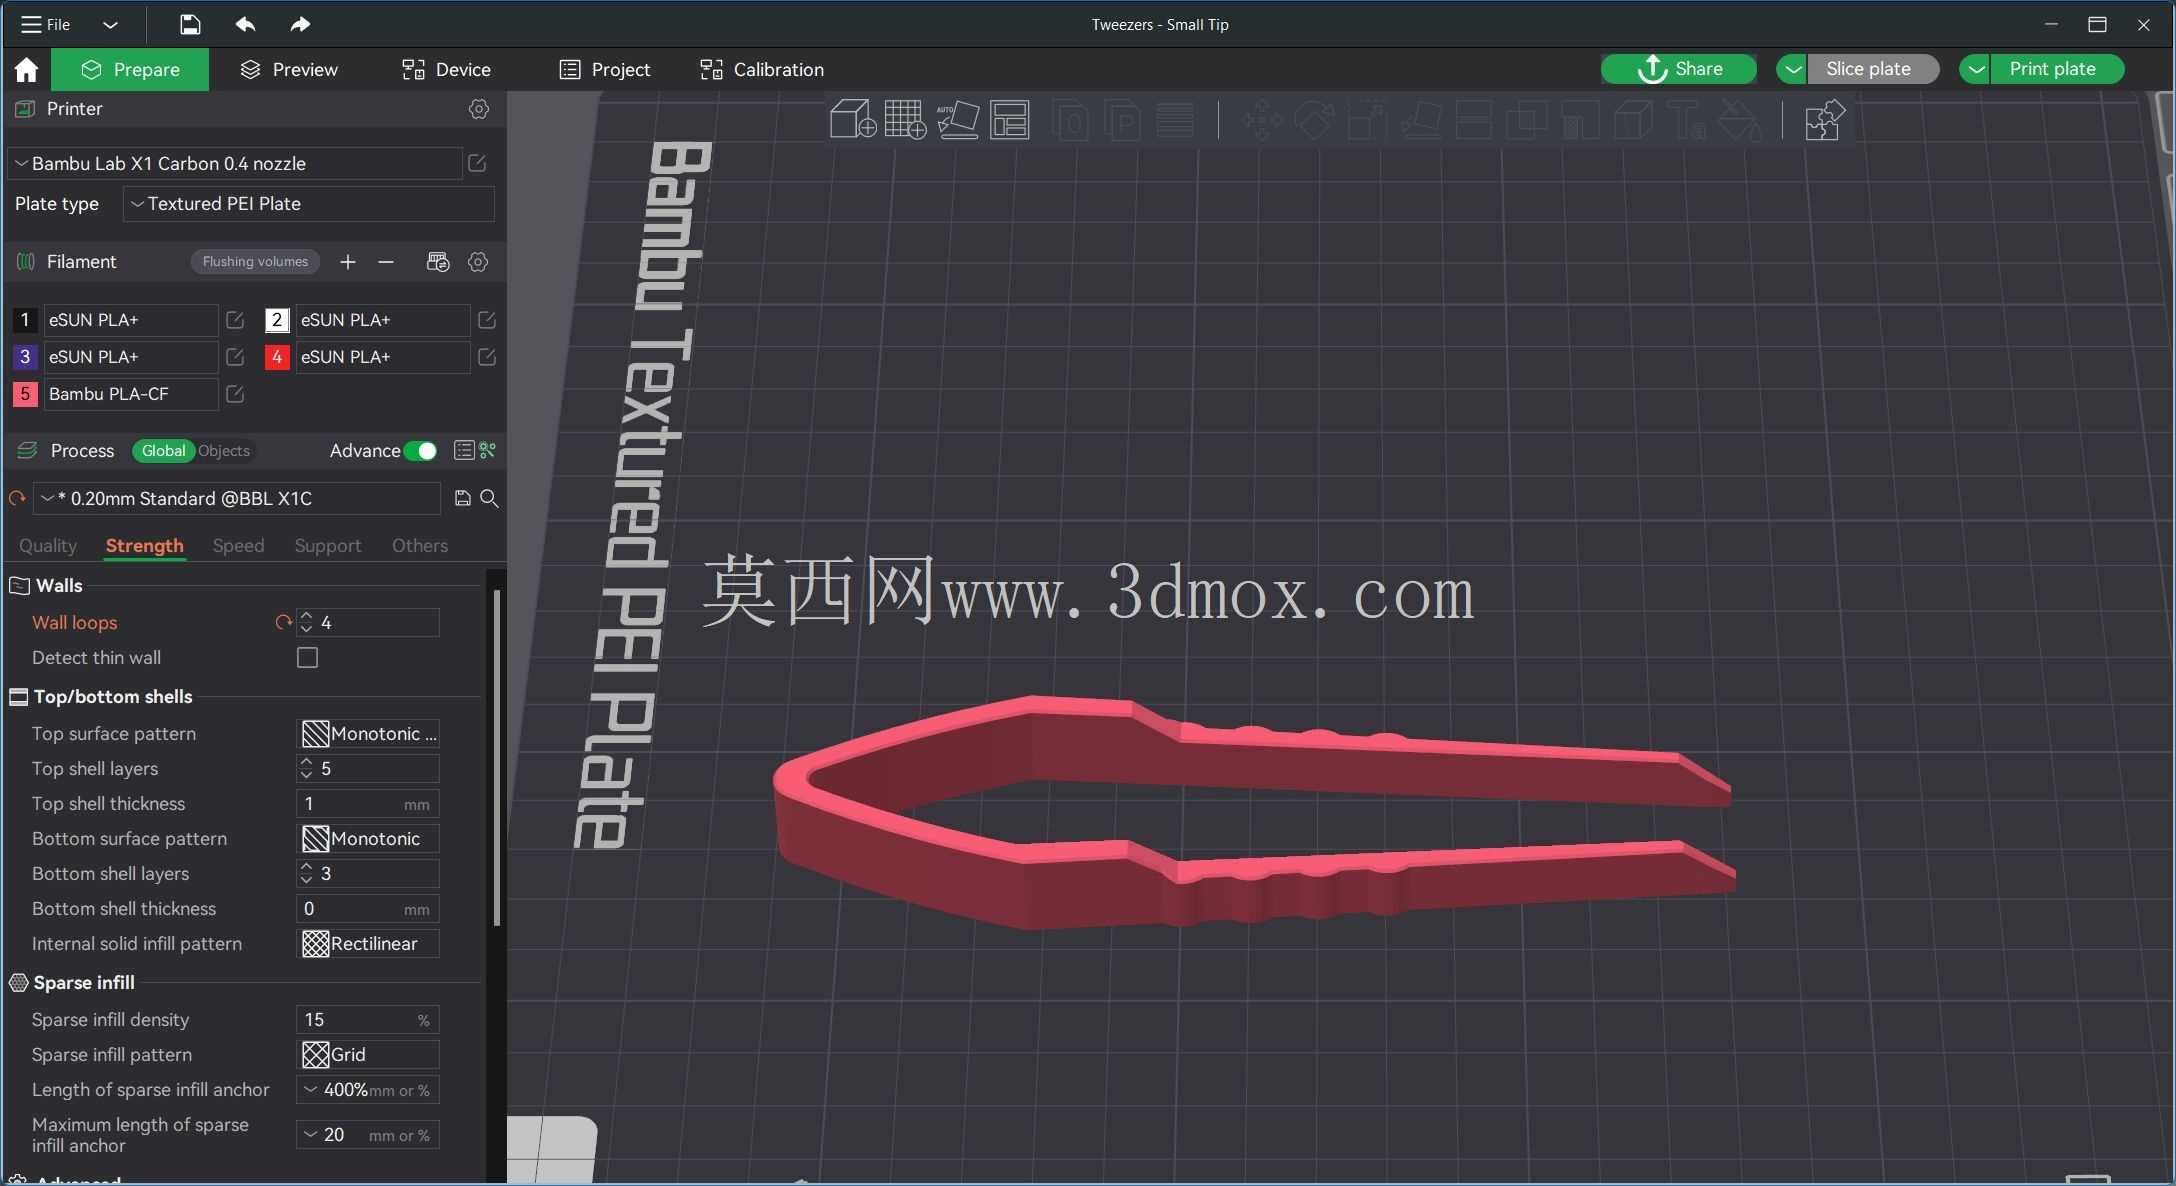Image resolution: width=2176 pixels, height=1186 pixels.
Task: Switch process scope to Global
Action: coord(163,451)
